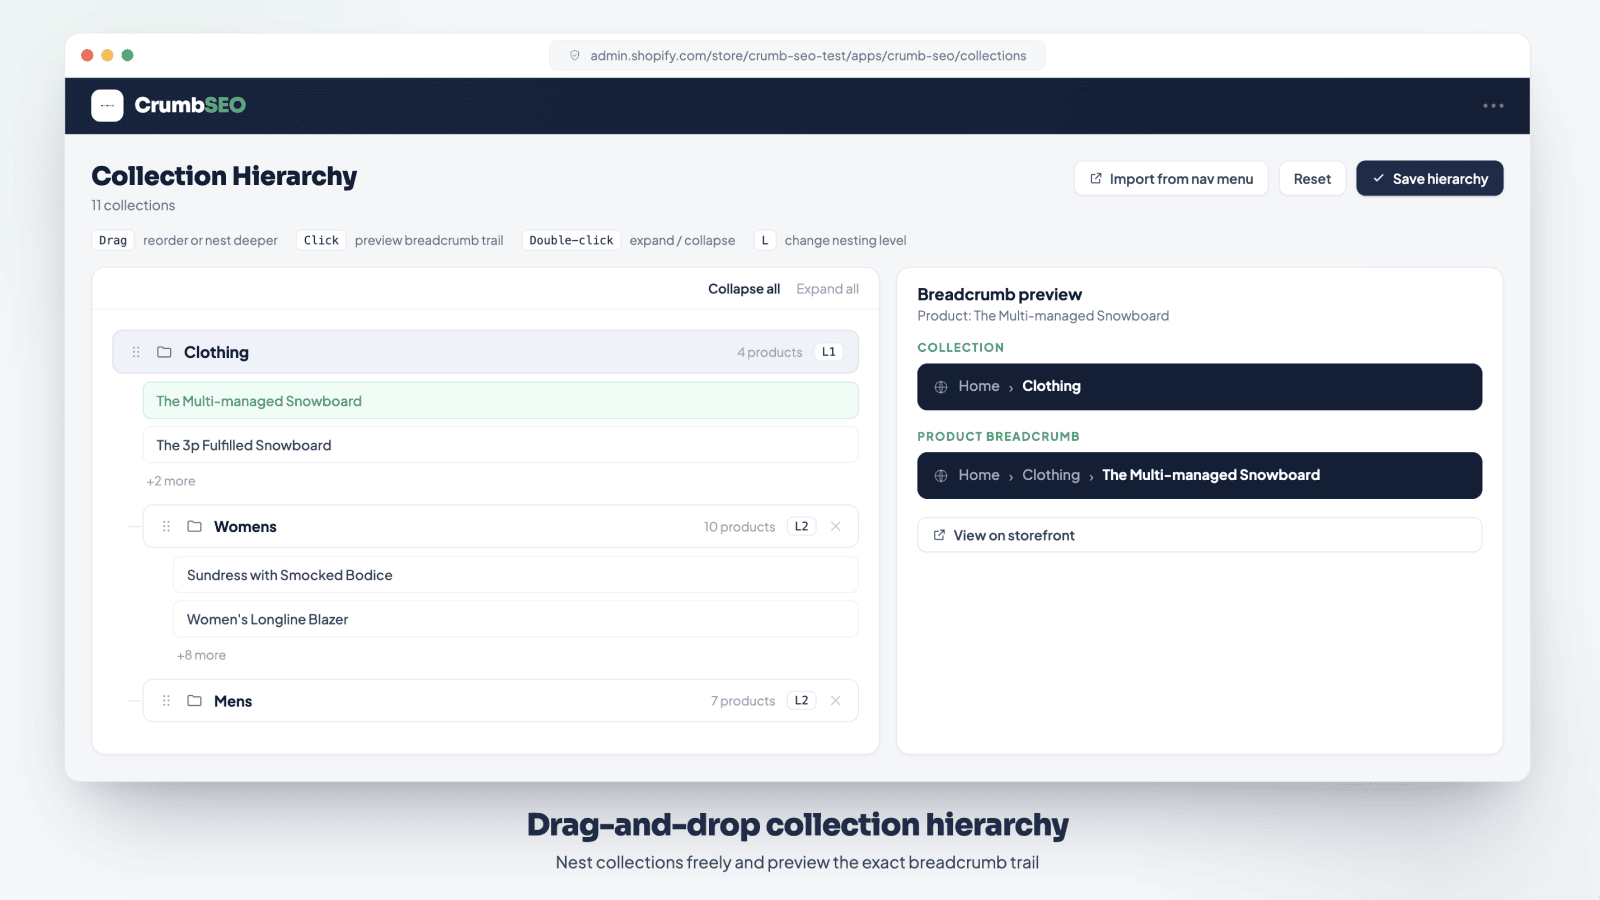The width and height of the screenshot is (1600, 900).
Task: Change Mens nesting level L2 badge
Action: coord(801,701)
